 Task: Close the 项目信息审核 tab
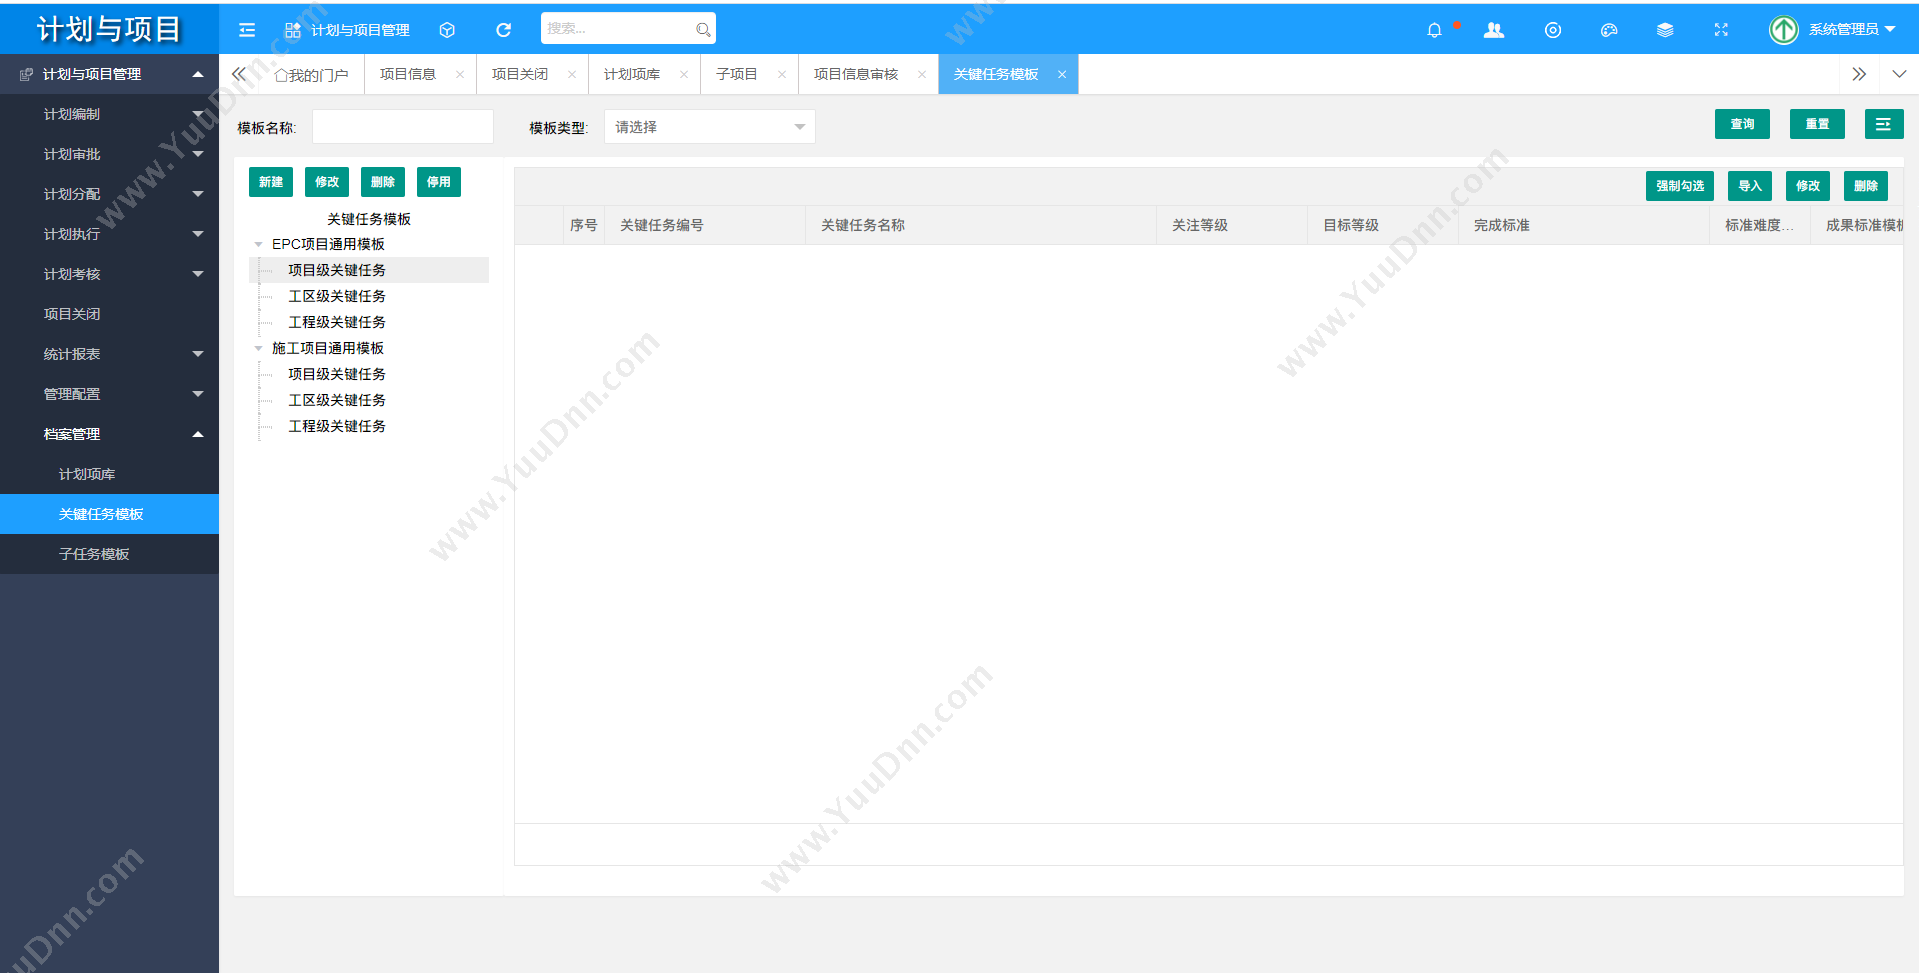coord(921,74)
